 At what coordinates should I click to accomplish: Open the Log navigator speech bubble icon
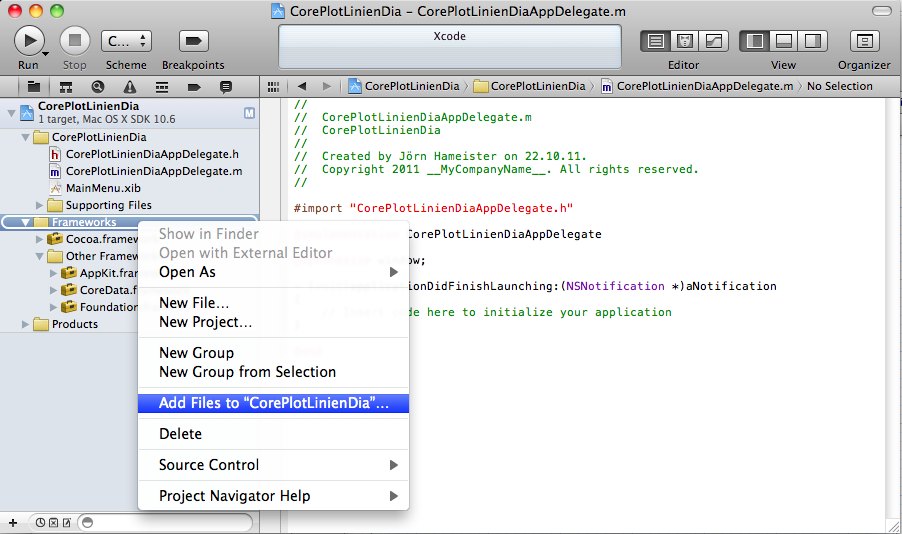coord(226,86)
